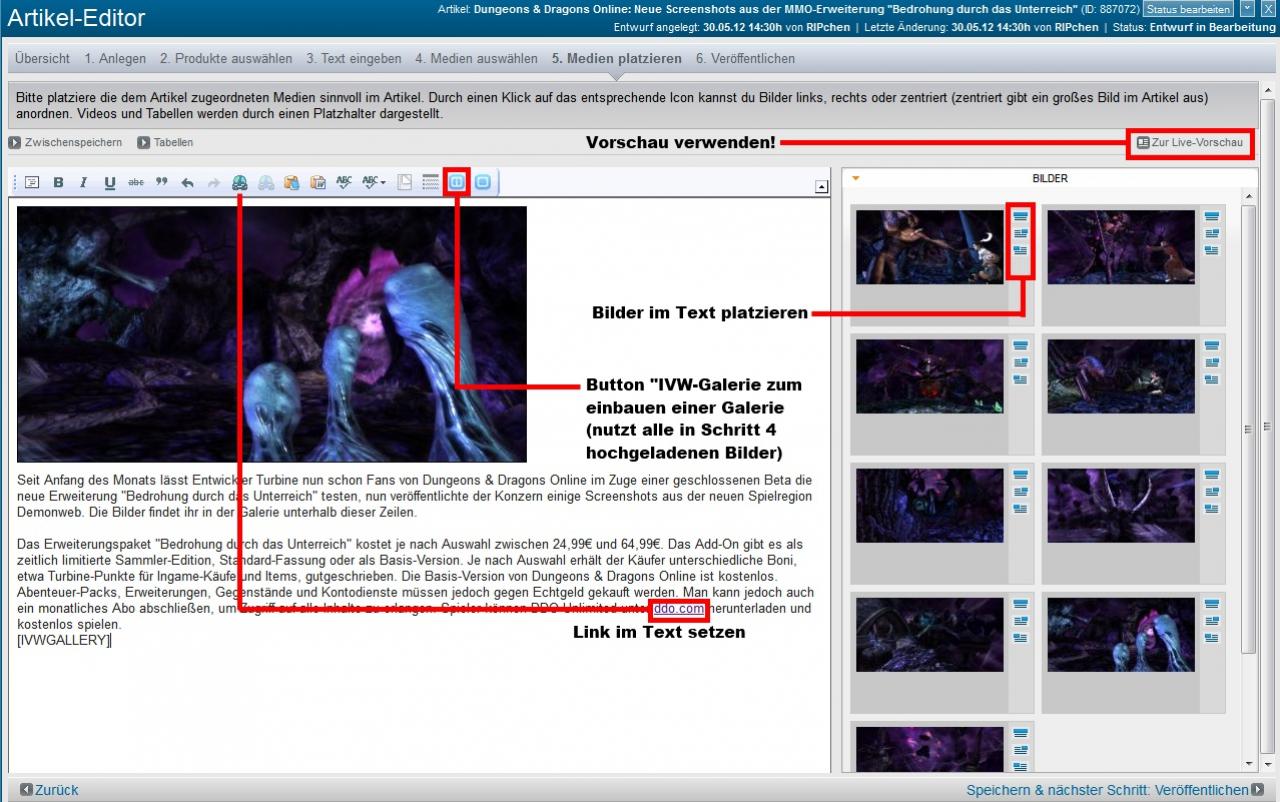Image resolution: width=1280 pixels, height=802 pixels.
Task: Collapse the editor toolbar with small arrow
Action: (x=821, y=186)
